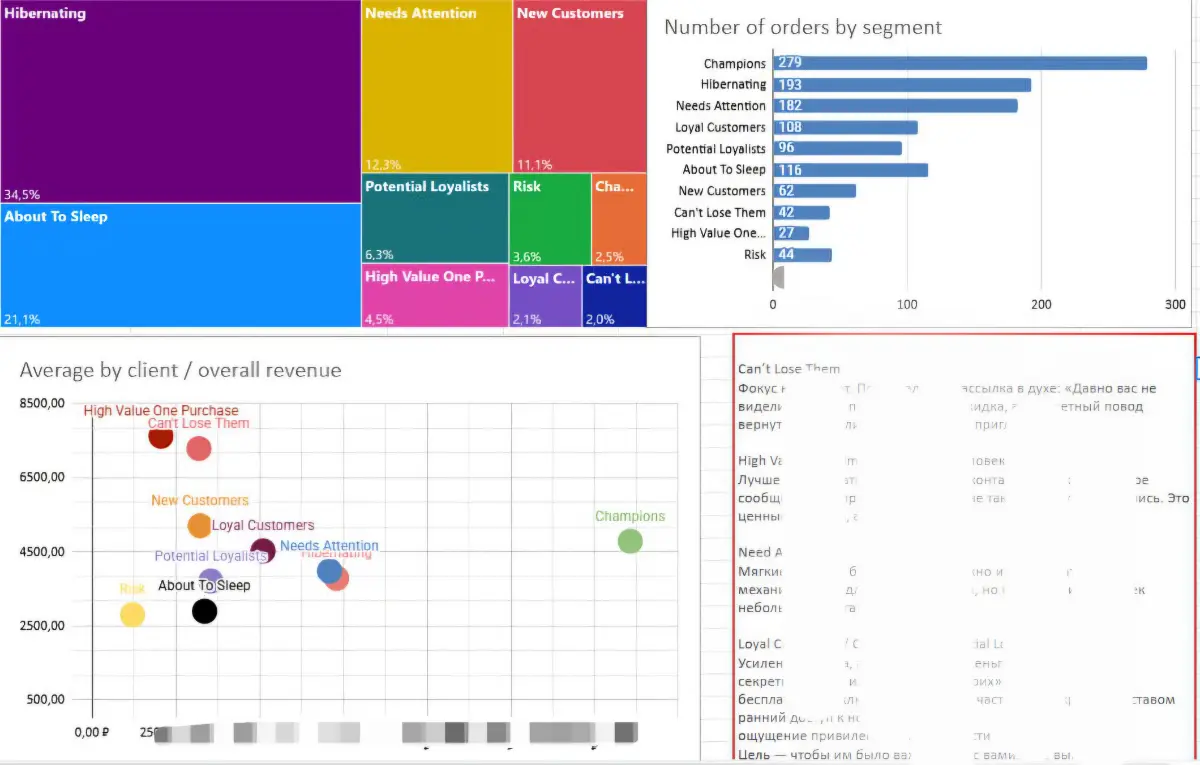Click the 2500,00 value on the y-axis
The height and width of the screenshot is (765, 1200).
(x=41, y=625)
